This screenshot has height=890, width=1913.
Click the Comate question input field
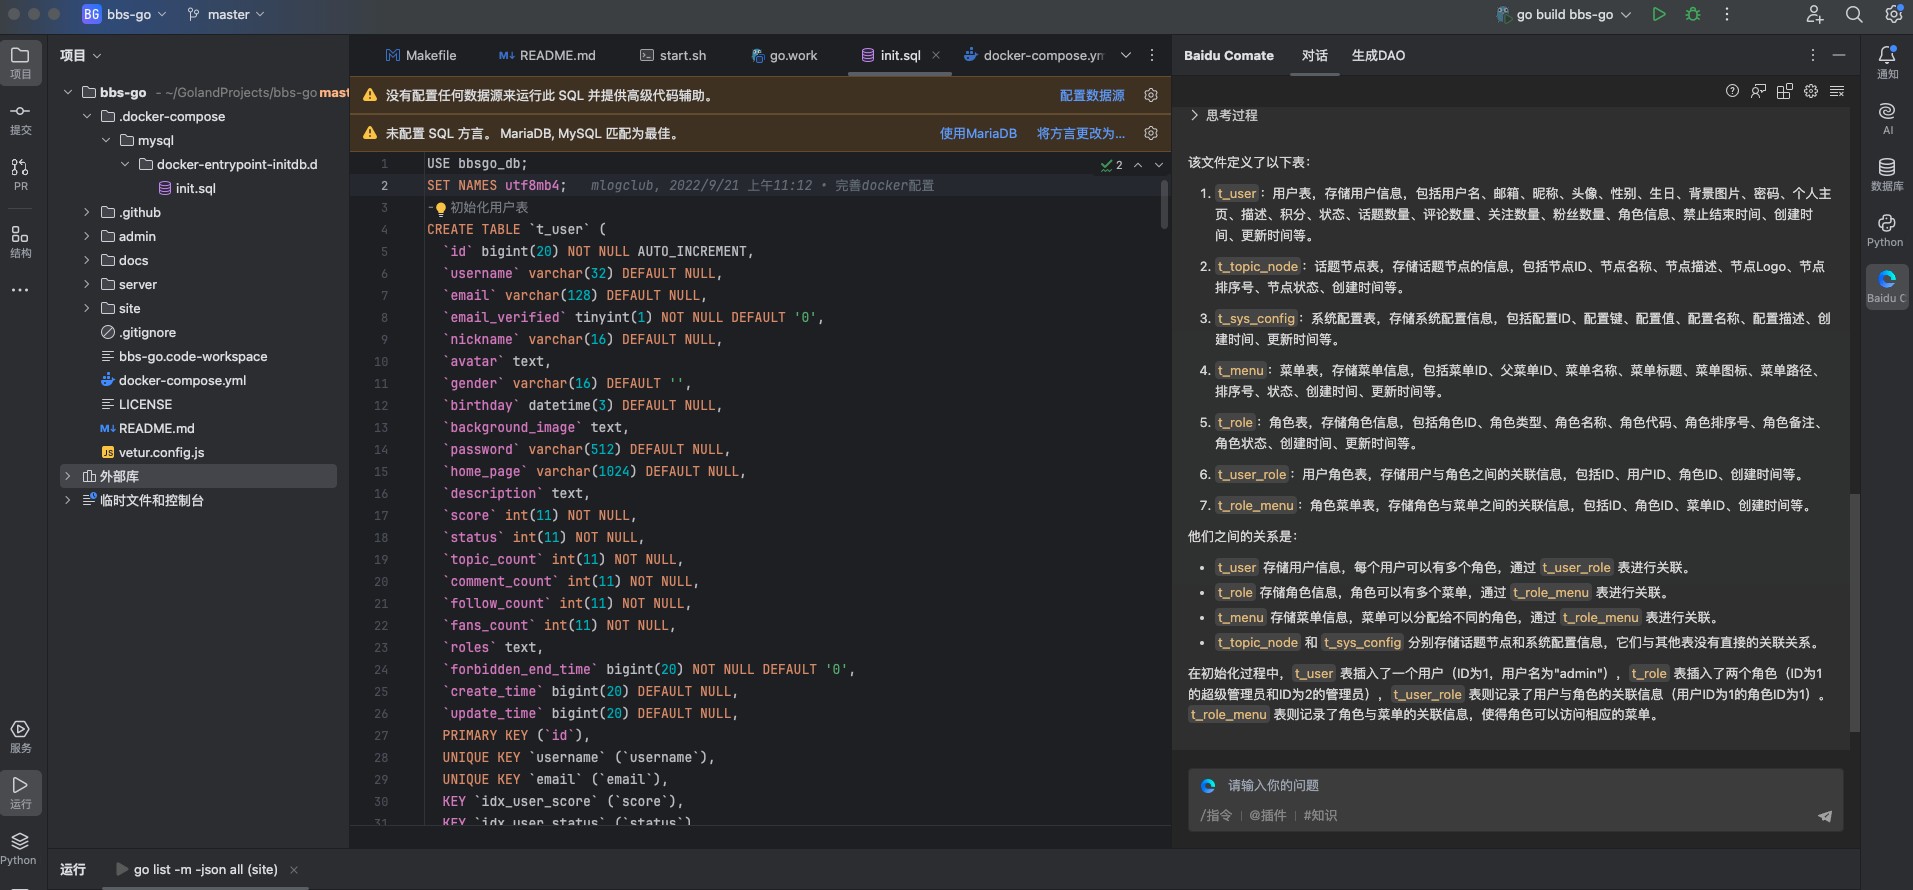coord(1515,785)
